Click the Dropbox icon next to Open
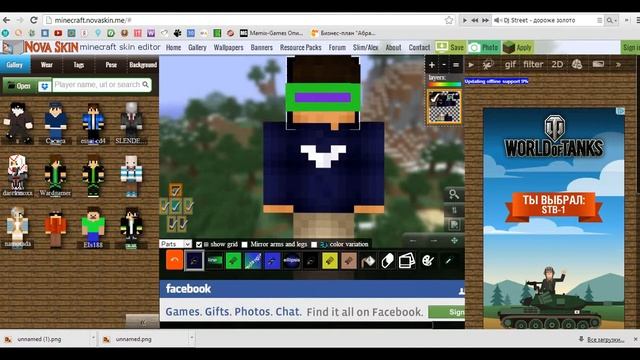640x360 pixels. (x=44, y=86)
